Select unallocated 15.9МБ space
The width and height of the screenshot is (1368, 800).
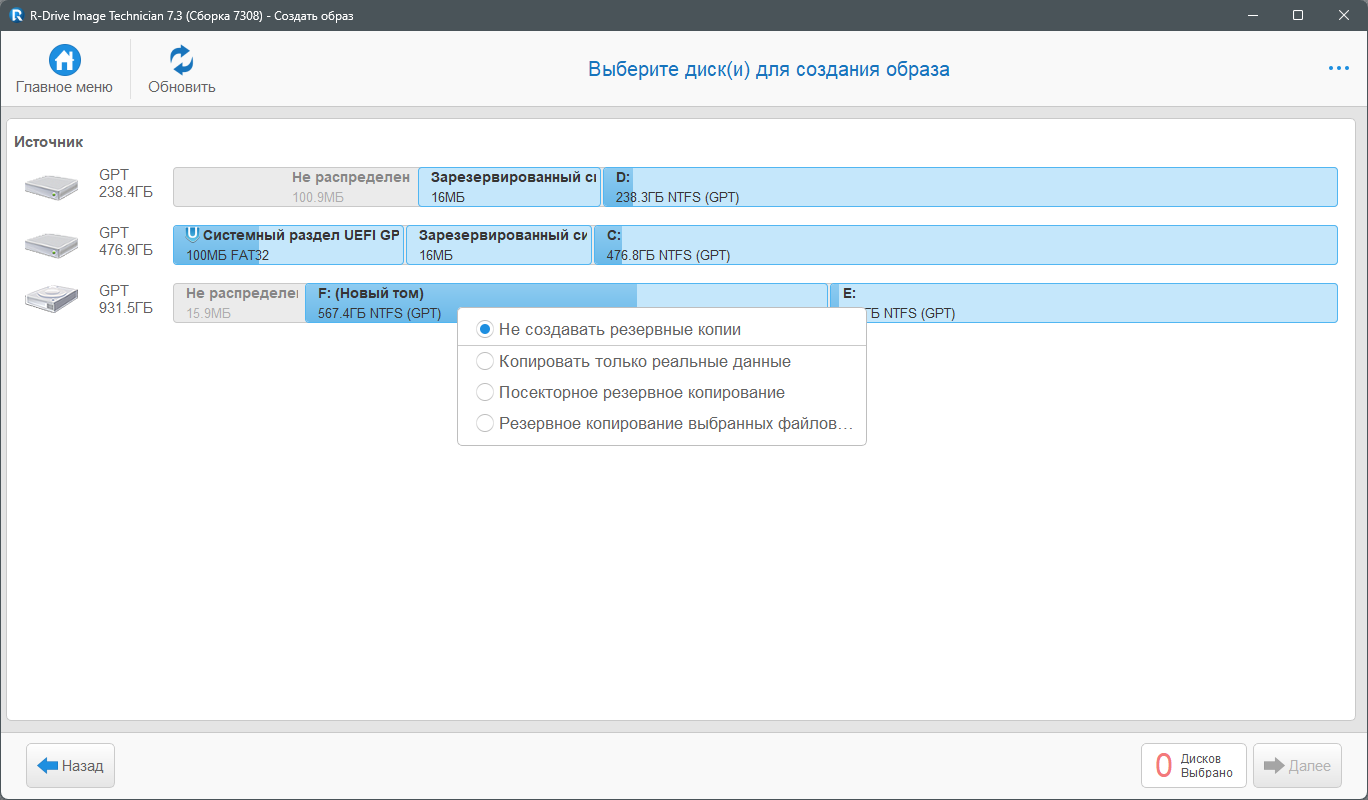(x=239, y=303)
